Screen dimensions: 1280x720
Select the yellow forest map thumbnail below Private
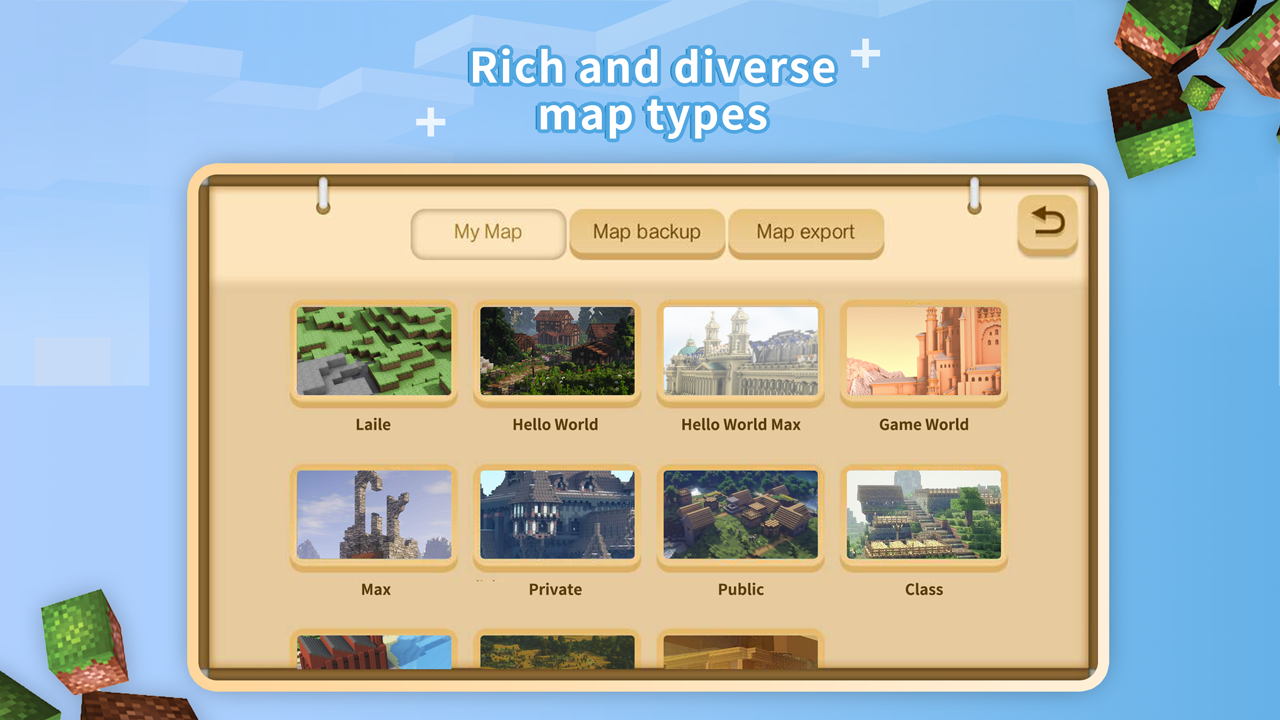point(557,650)
